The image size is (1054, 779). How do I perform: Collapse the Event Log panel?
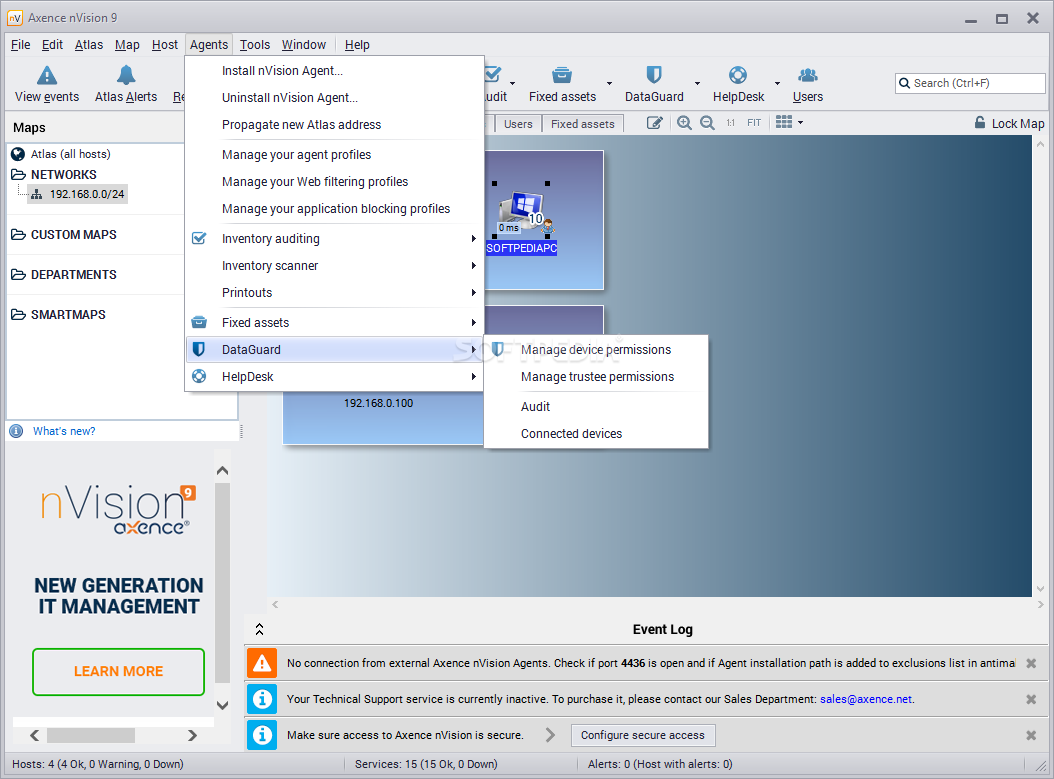click(x=259, y=629)
